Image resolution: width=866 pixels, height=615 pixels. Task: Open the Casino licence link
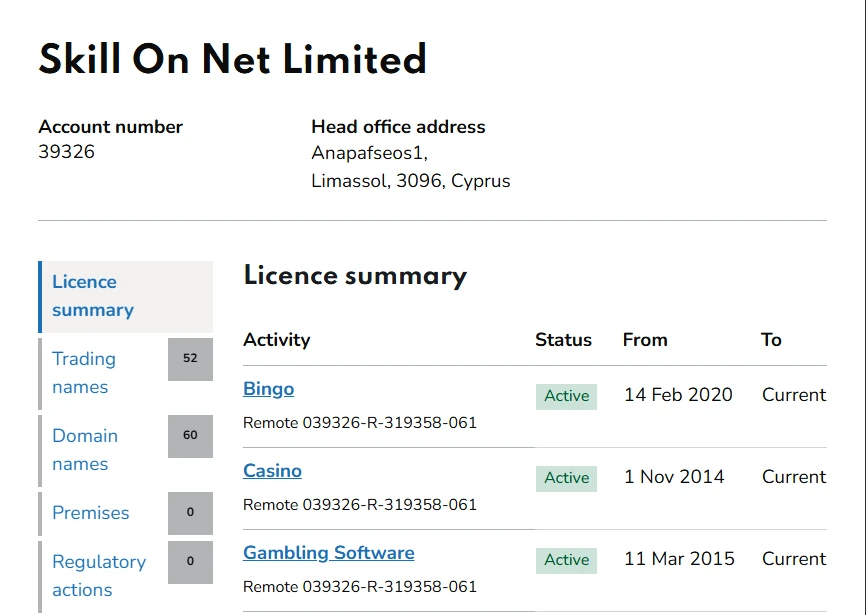click(272, 471)
